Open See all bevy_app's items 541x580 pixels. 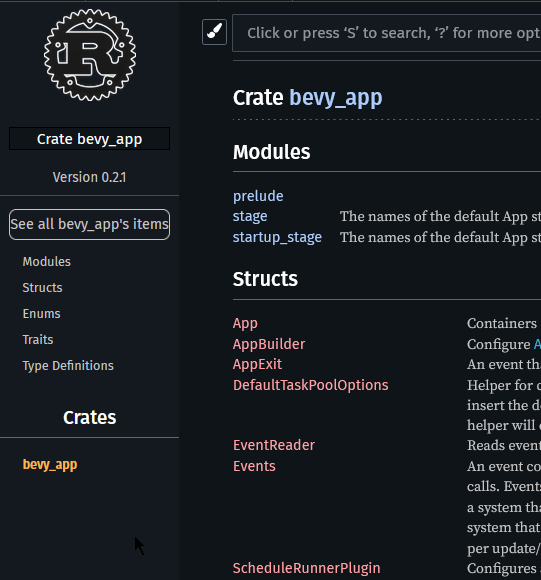click(x=89, y=224)
